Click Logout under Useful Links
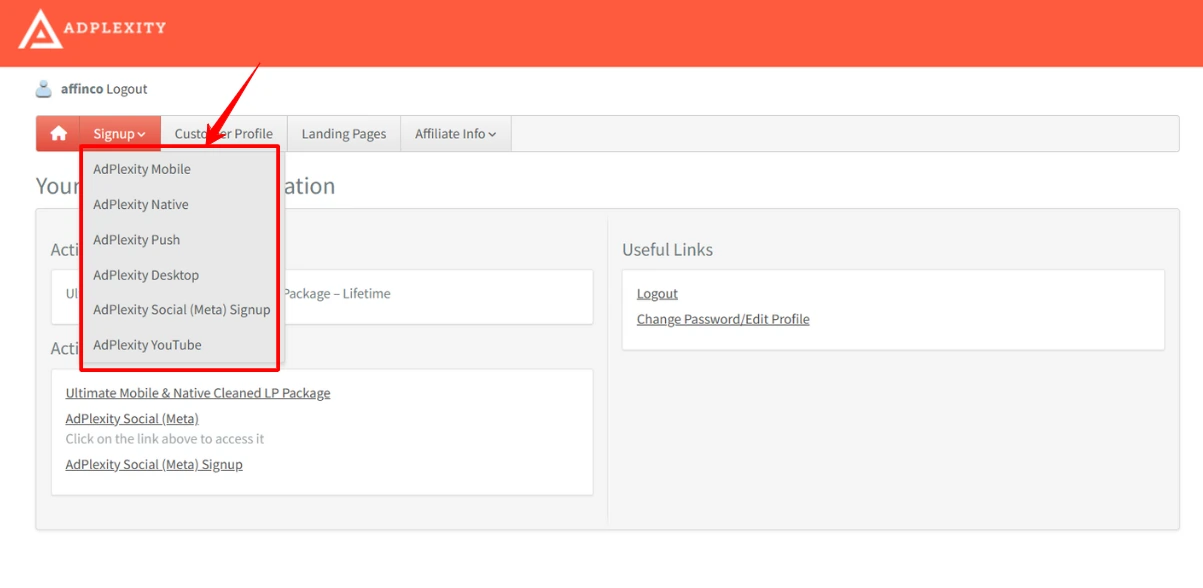 tap(657, 294)
